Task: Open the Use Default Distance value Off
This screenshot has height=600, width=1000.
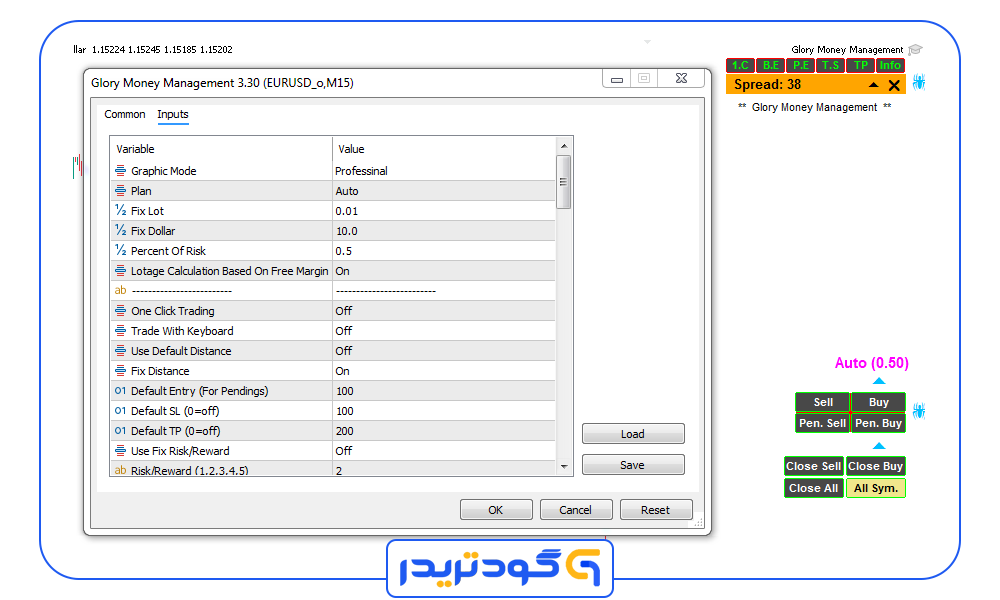Action: tap(444, 351)
